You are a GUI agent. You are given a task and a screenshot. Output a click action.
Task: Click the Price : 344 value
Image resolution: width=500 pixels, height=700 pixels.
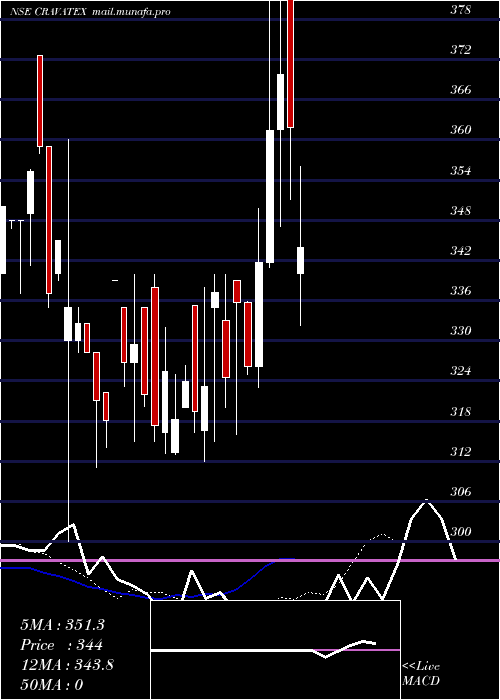pos(62,645)
